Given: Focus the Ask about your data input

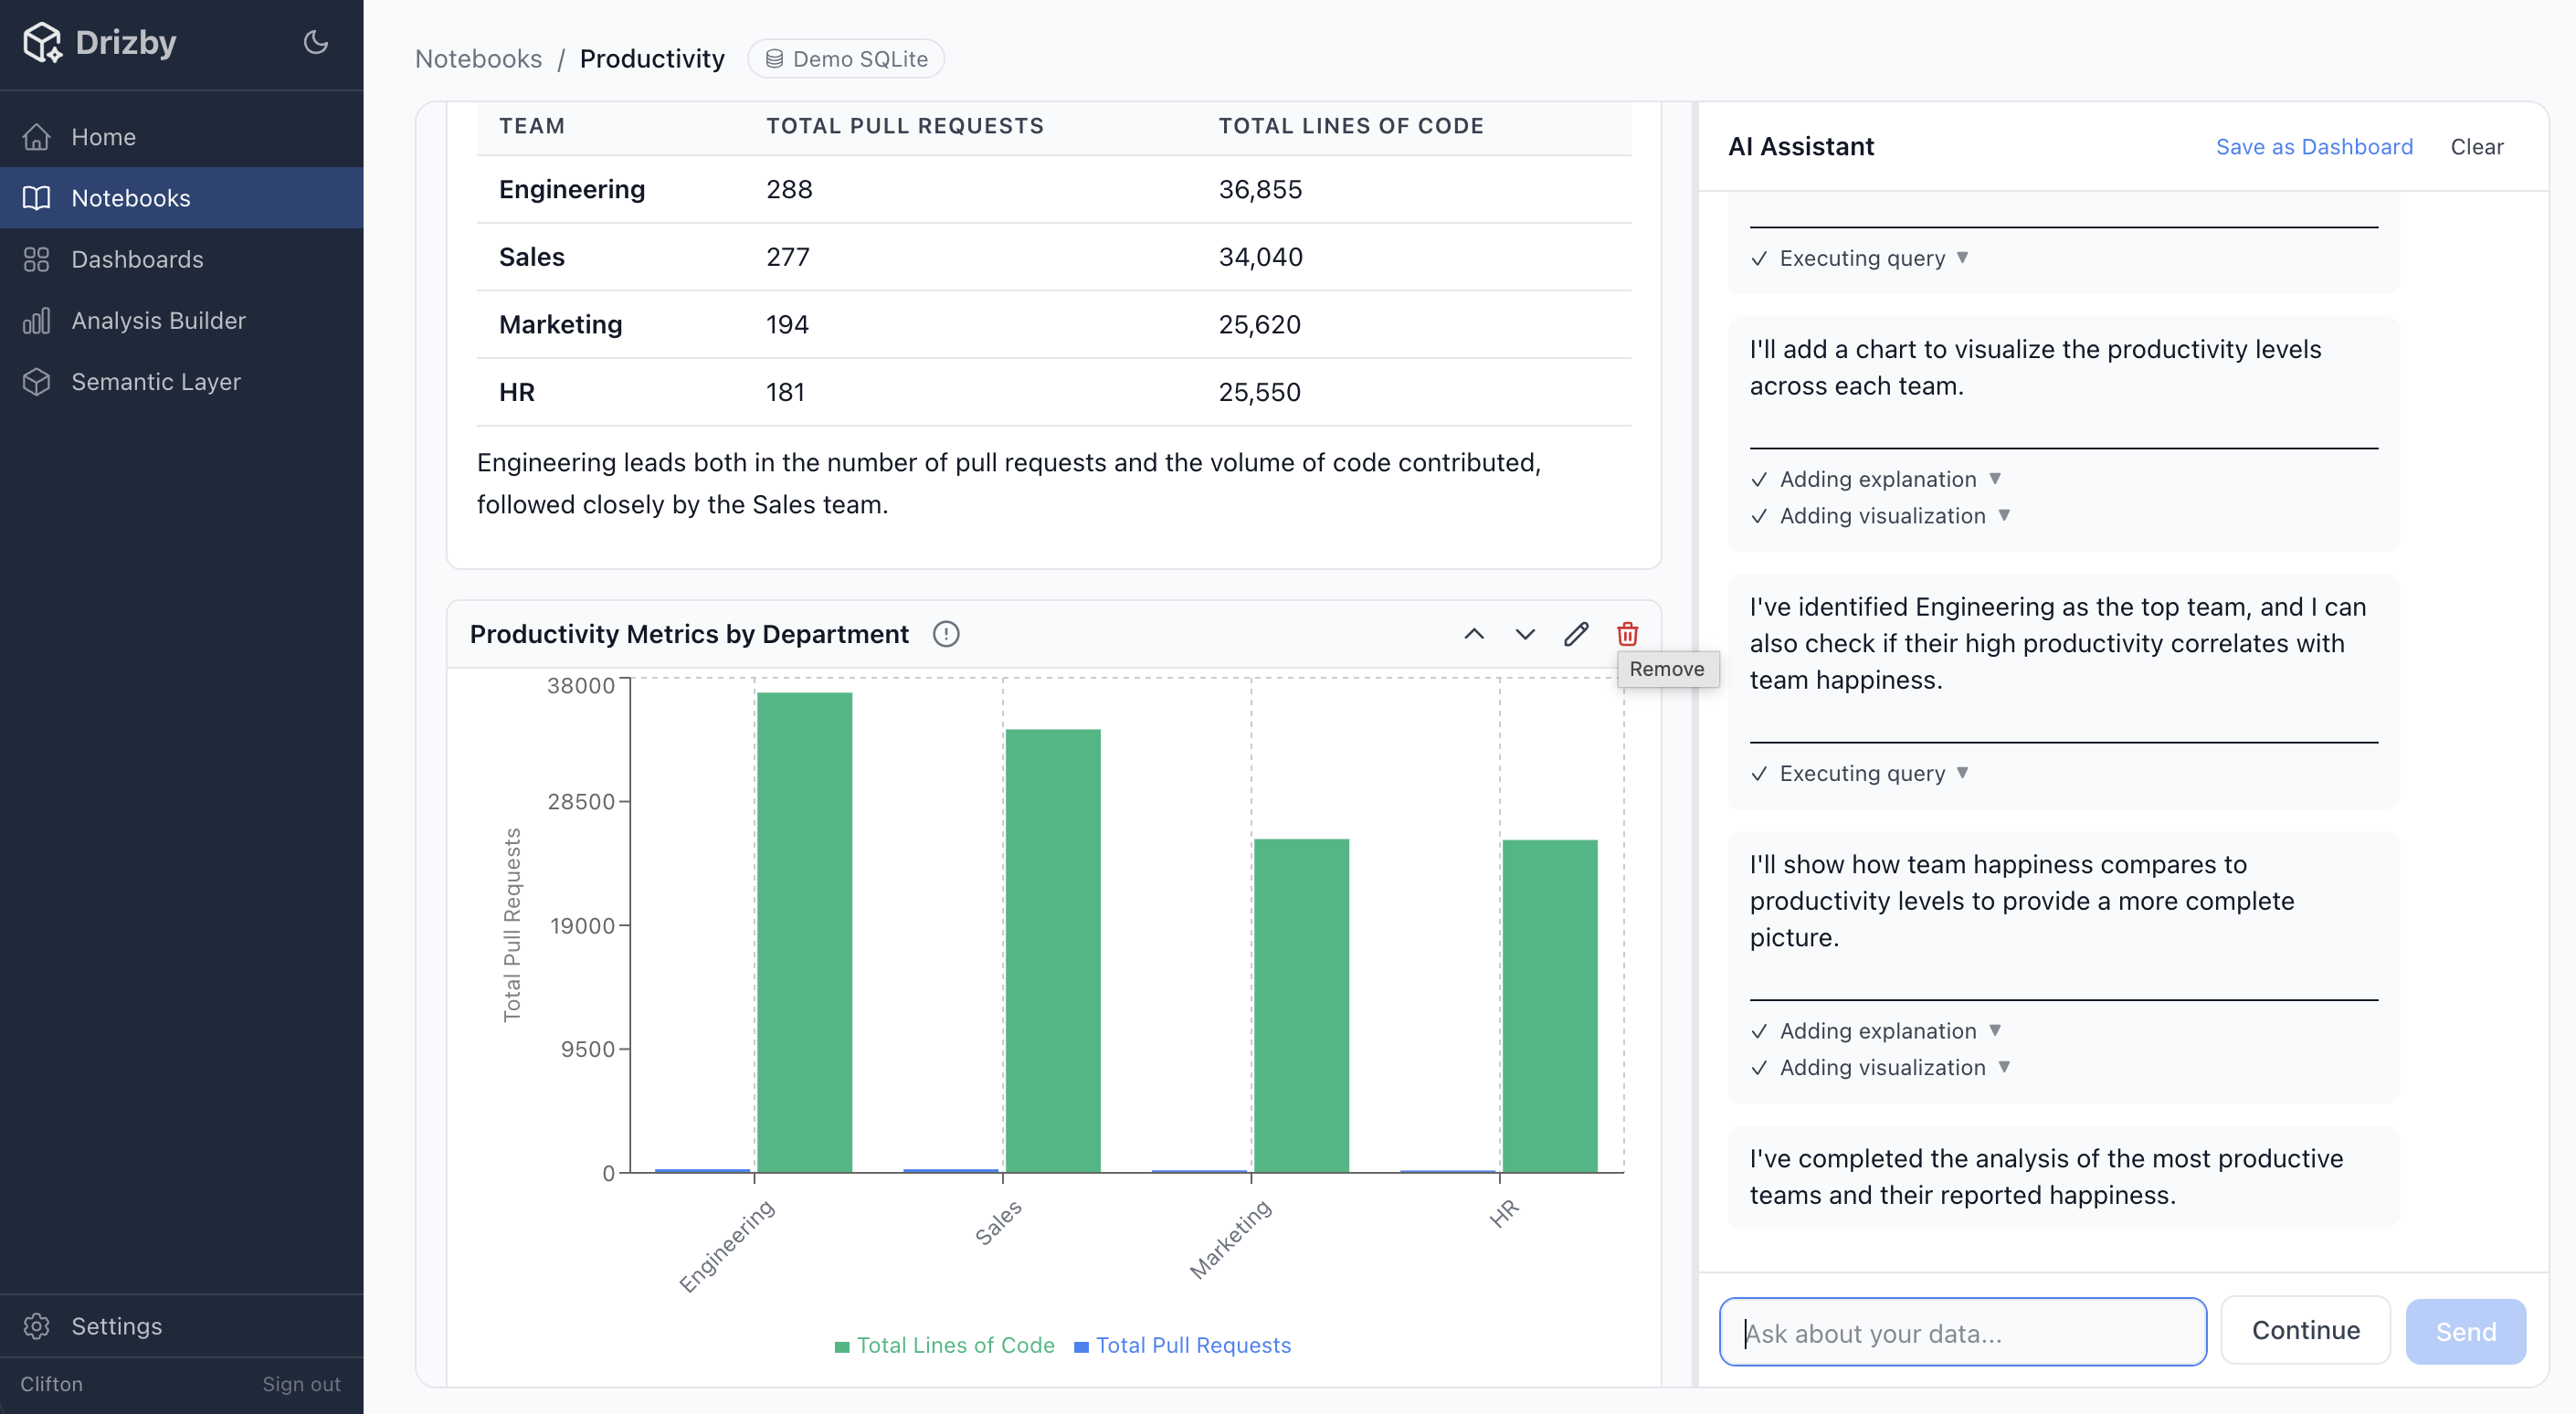Looking at the screenshot, I should point(1962,1332).
